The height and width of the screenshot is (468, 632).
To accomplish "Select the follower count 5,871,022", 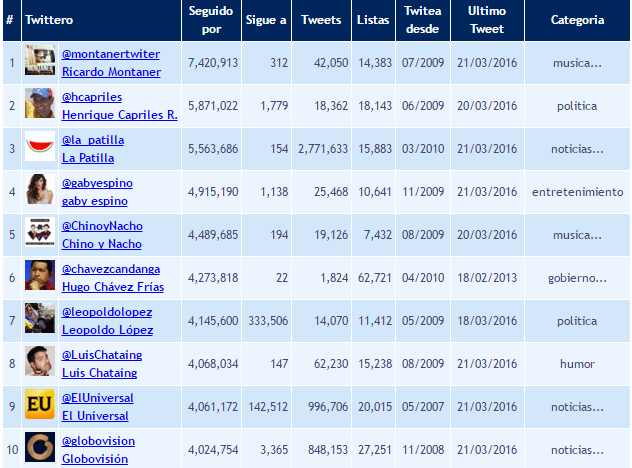I will coord(213,106).
